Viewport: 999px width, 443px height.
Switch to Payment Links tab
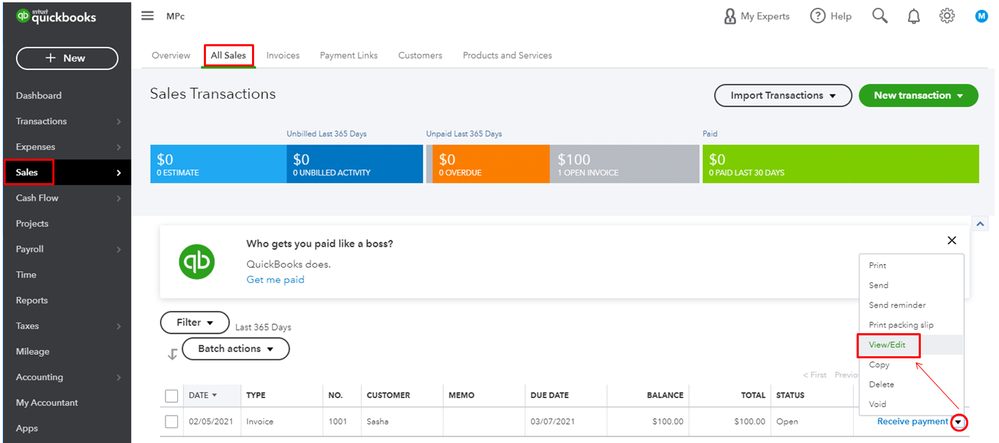click(x=349, y=55)
